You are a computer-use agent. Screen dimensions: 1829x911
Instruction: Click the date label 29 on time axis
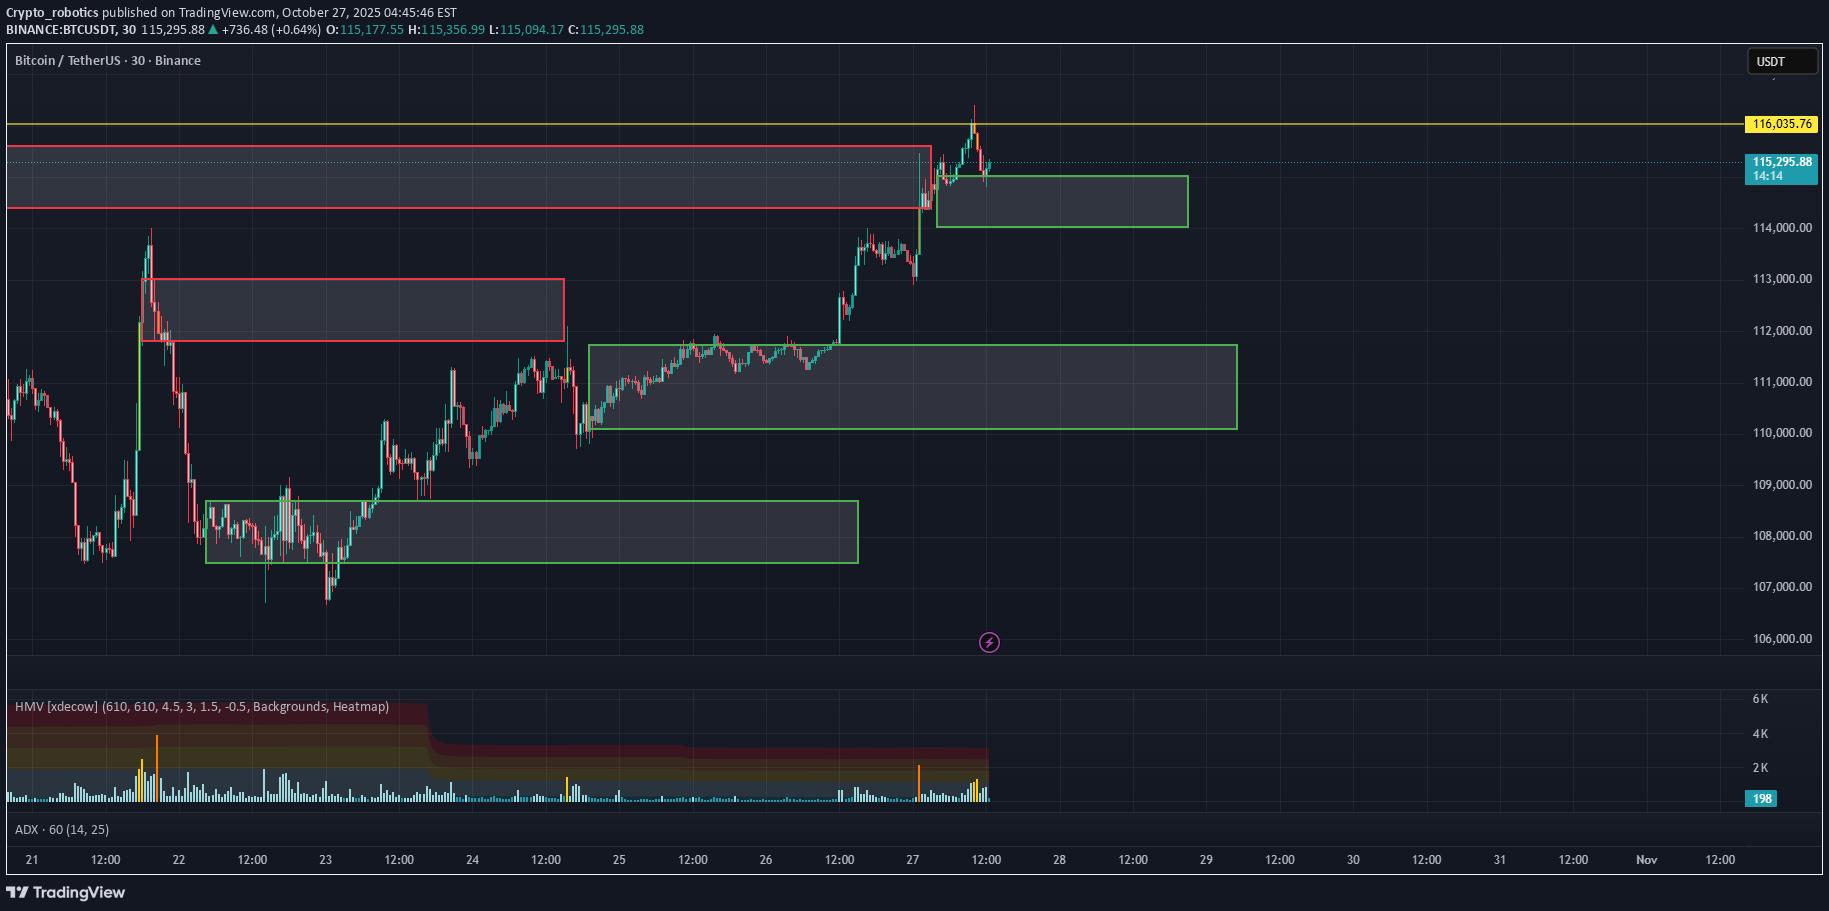click(x=1206, y=860)
